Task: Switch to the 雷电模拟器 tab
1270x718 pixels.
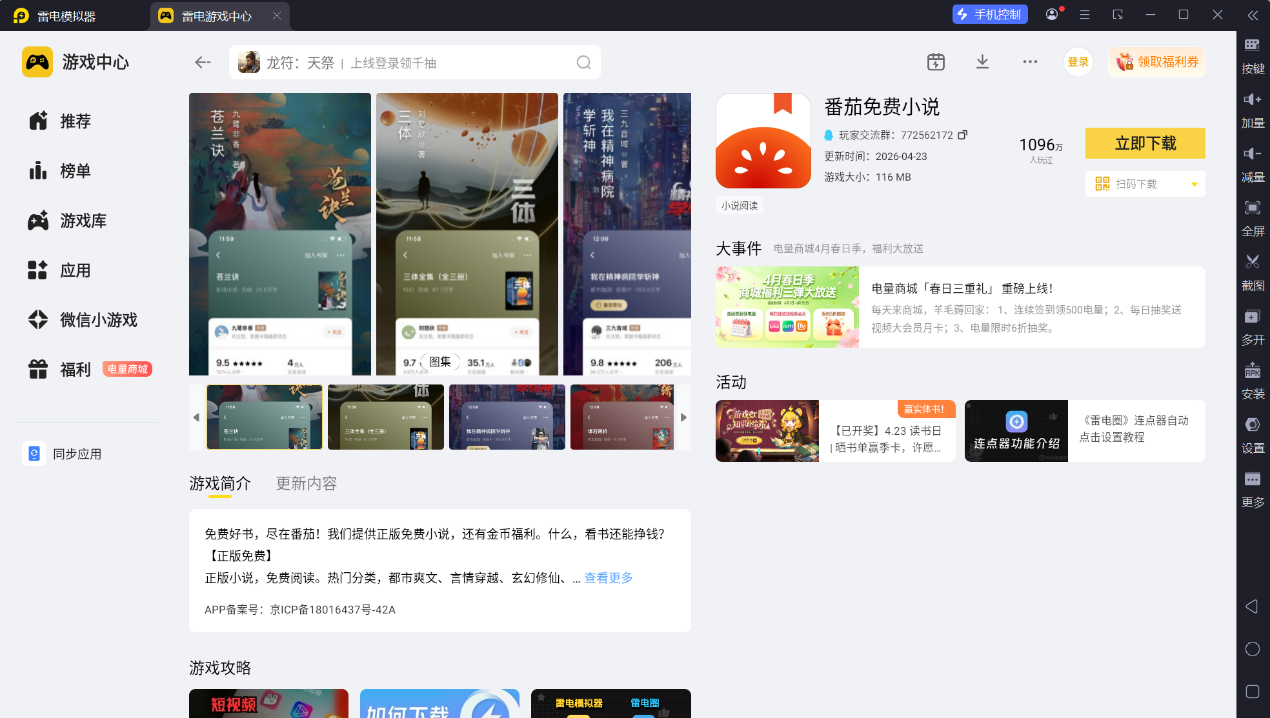Action: (56, 16)
